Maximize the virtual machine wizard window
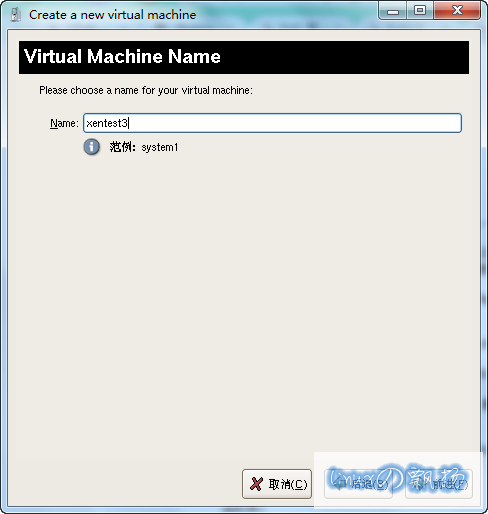Image resolution: width=488 pixels, height=514 pixels. coord(420,11)
